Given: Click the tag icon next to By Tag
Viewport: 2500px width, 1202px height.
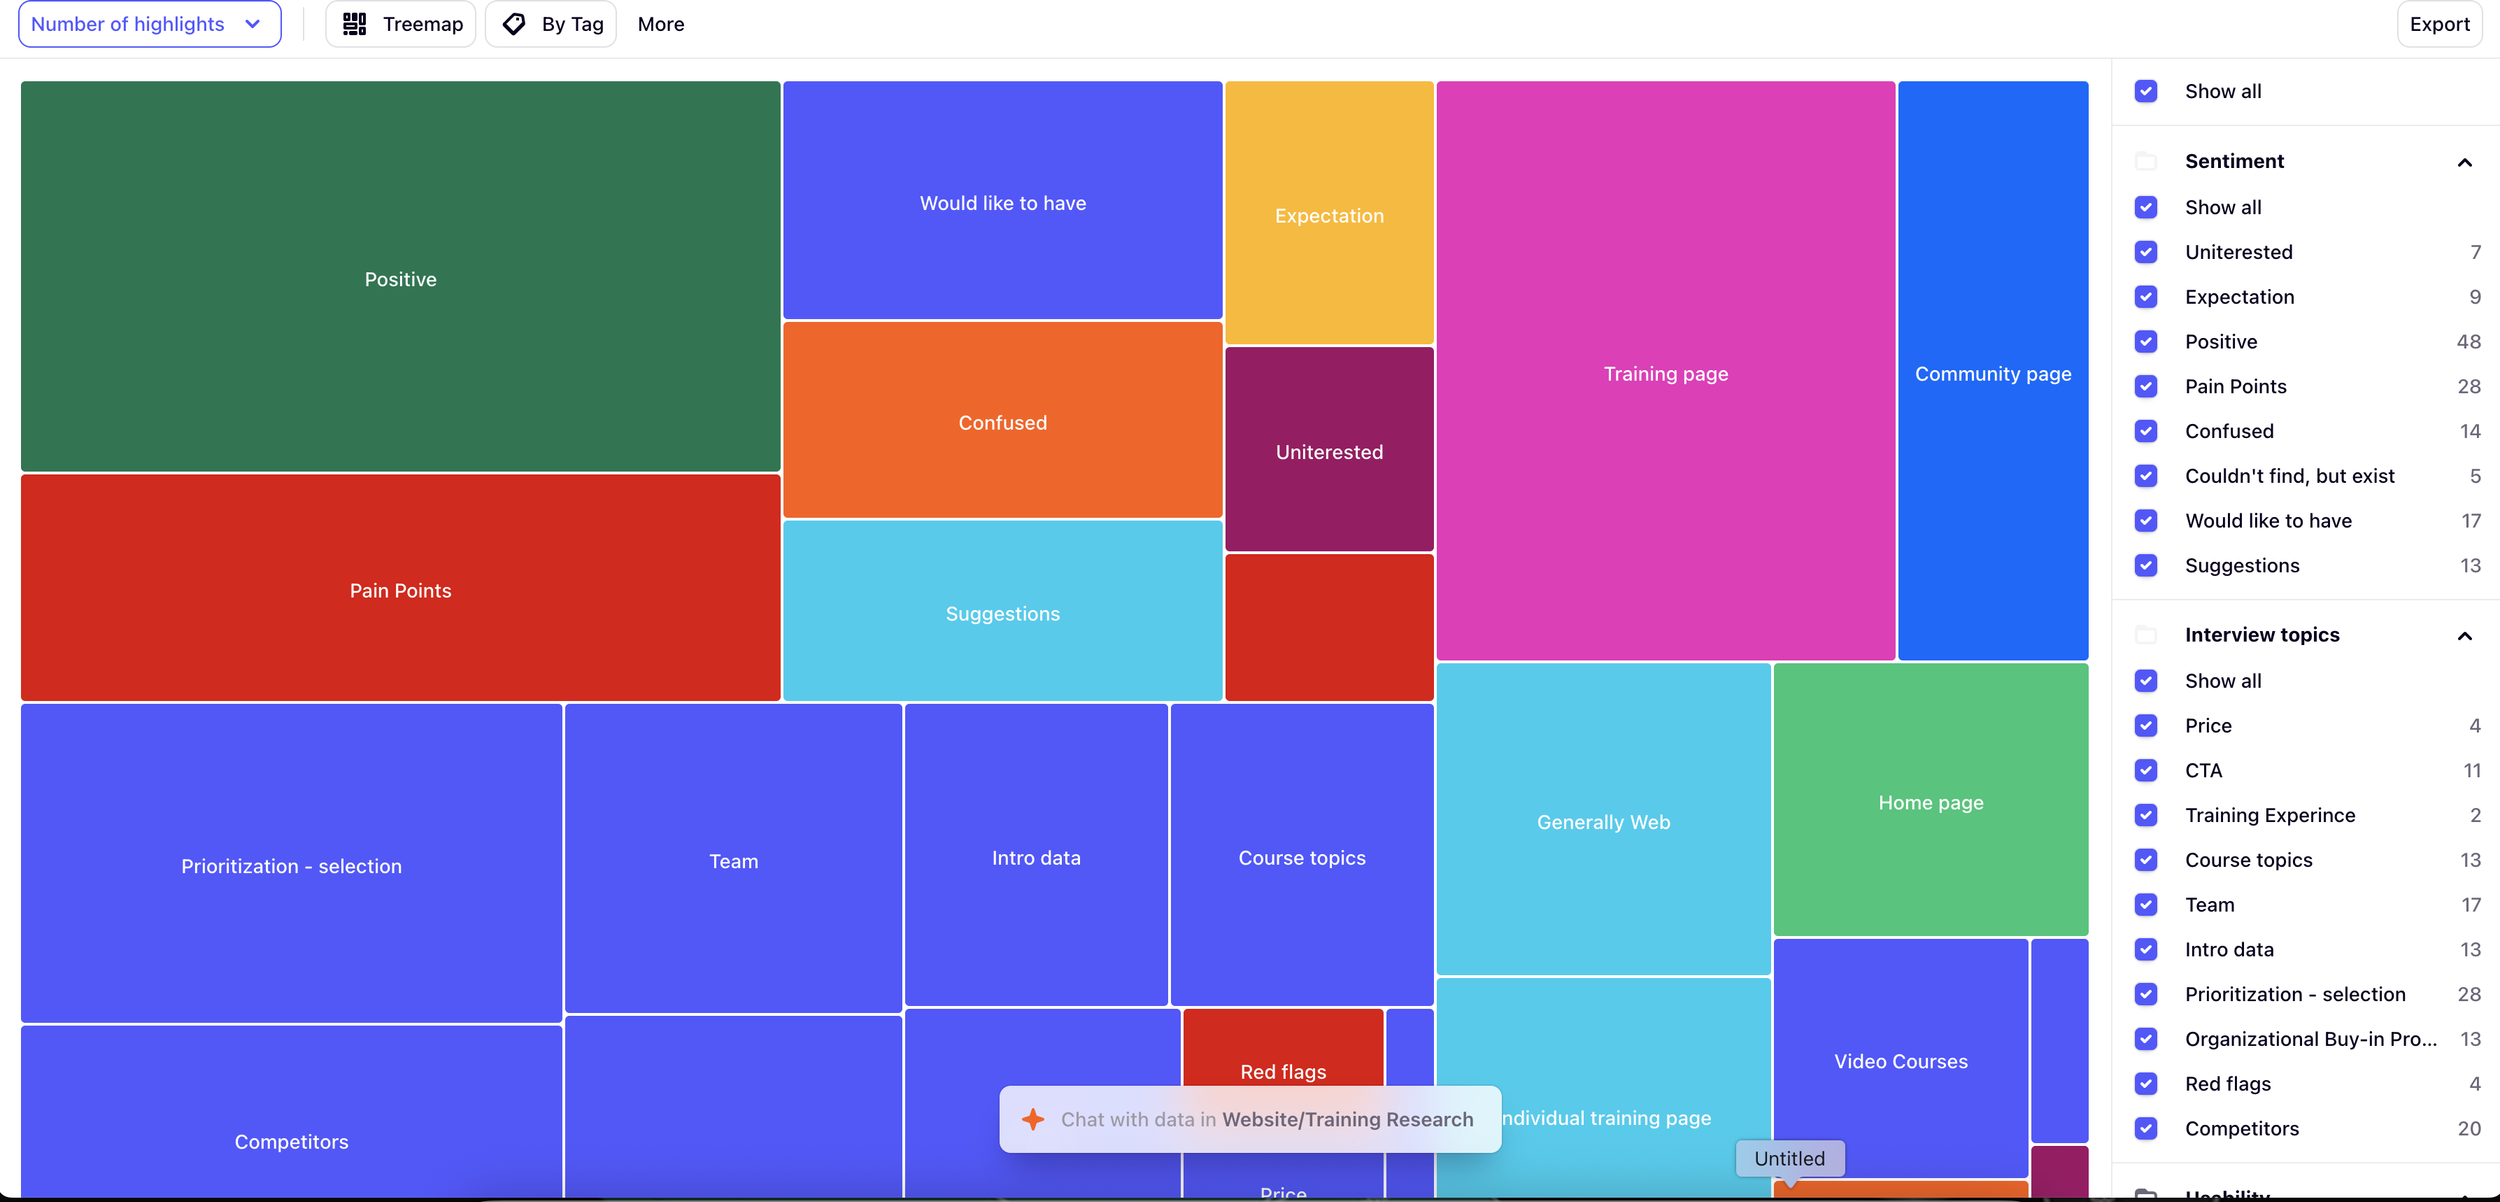Looking at the screenshot, I should [x=514, y=24].
